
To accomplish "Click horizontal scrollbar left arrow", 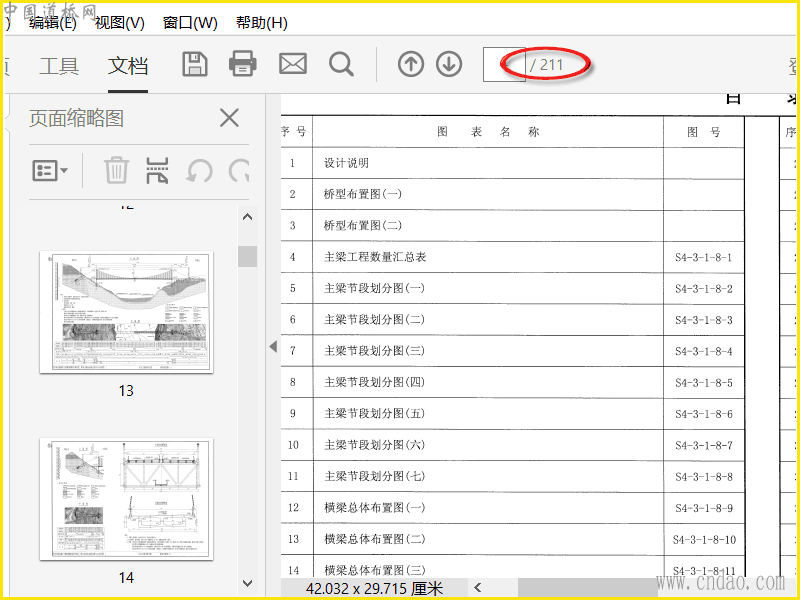I will tap(478, 587).
